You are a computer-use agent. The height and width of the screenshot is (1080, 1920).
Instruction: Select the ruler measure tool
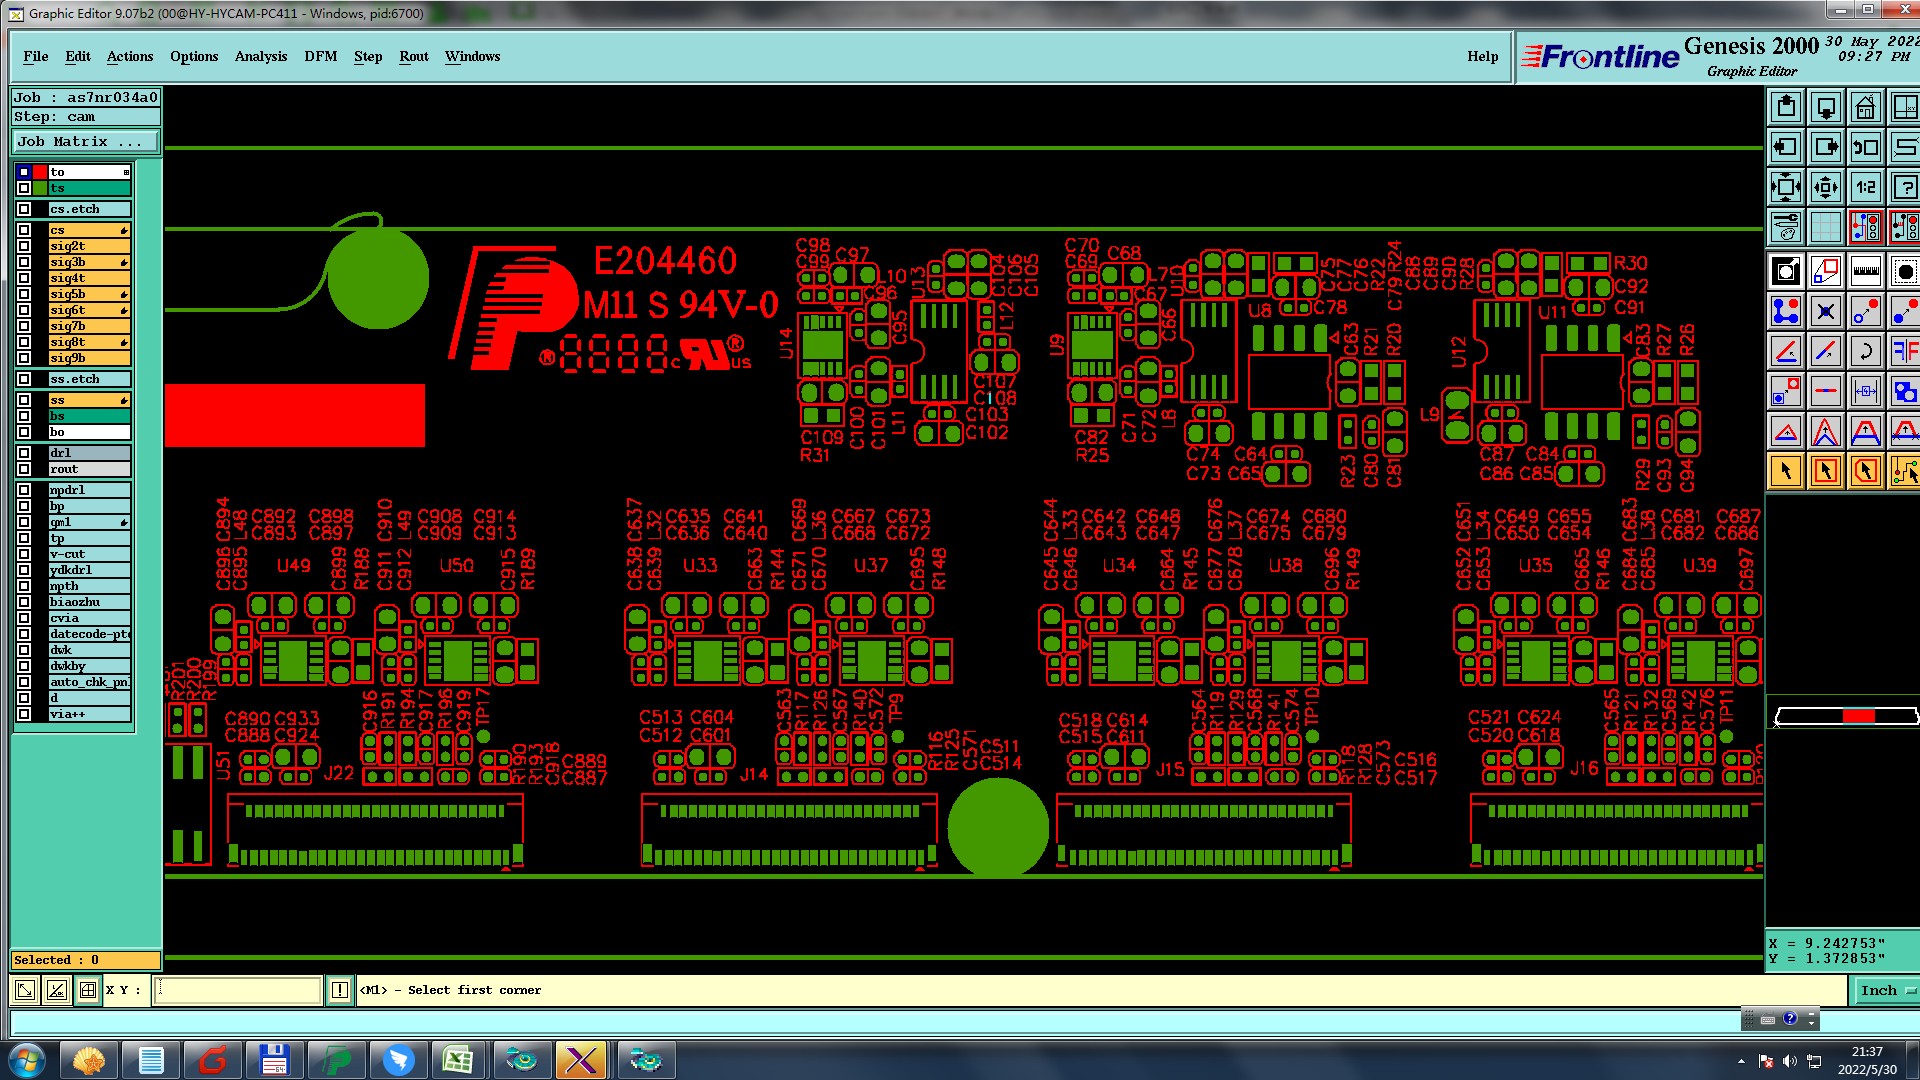(x=1865, y=271)
